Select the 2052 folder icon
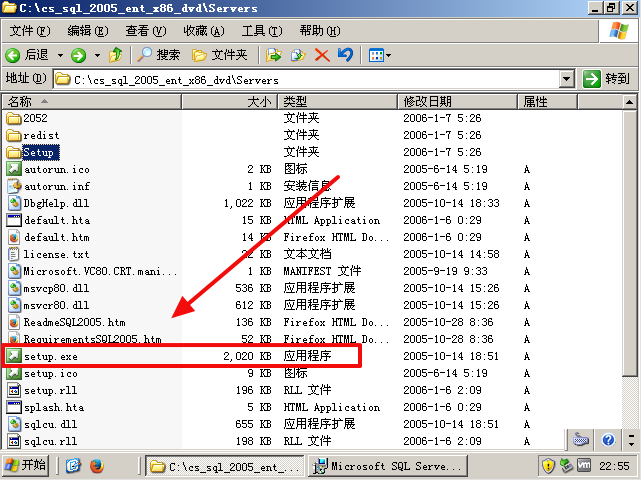The height and width of the screenshot is (480, 641). click(x=13, y=118)
